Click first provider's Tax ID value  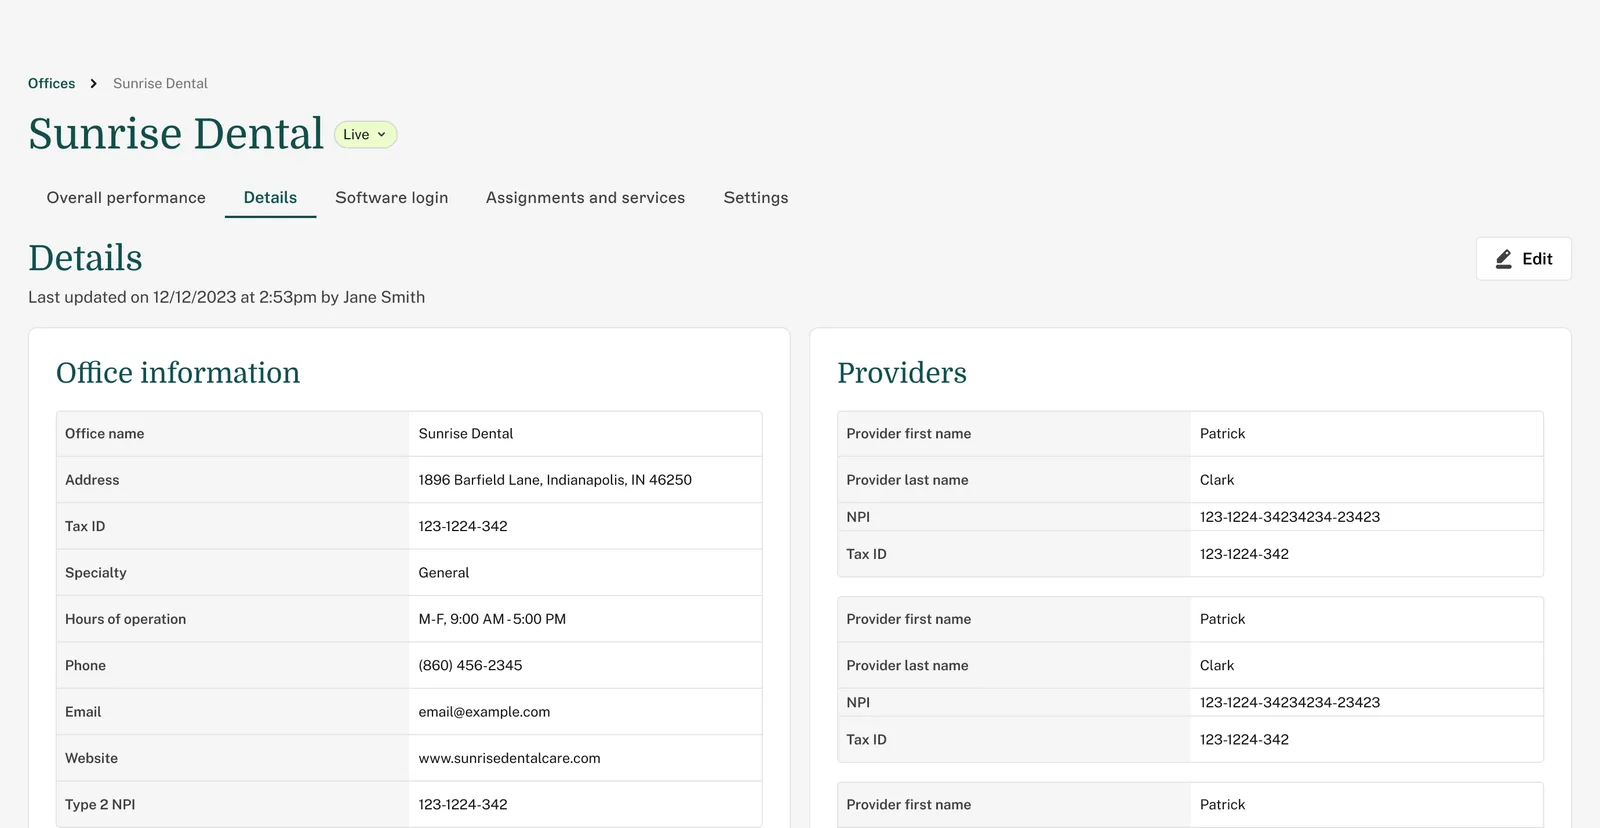(1244, 554)
